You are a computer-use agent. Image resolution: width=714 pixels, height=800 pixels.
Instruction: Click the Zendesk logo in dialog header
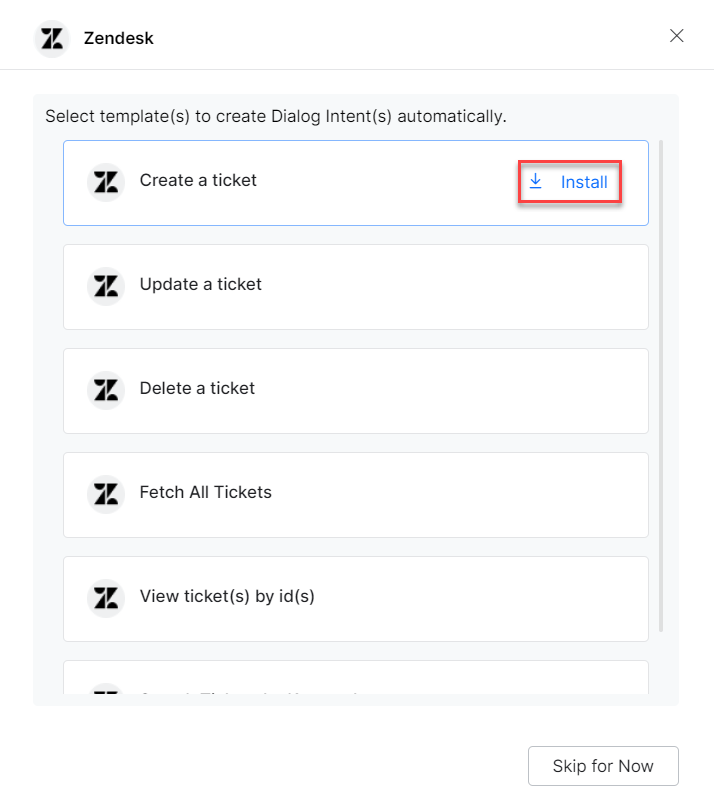pos(51,39)
